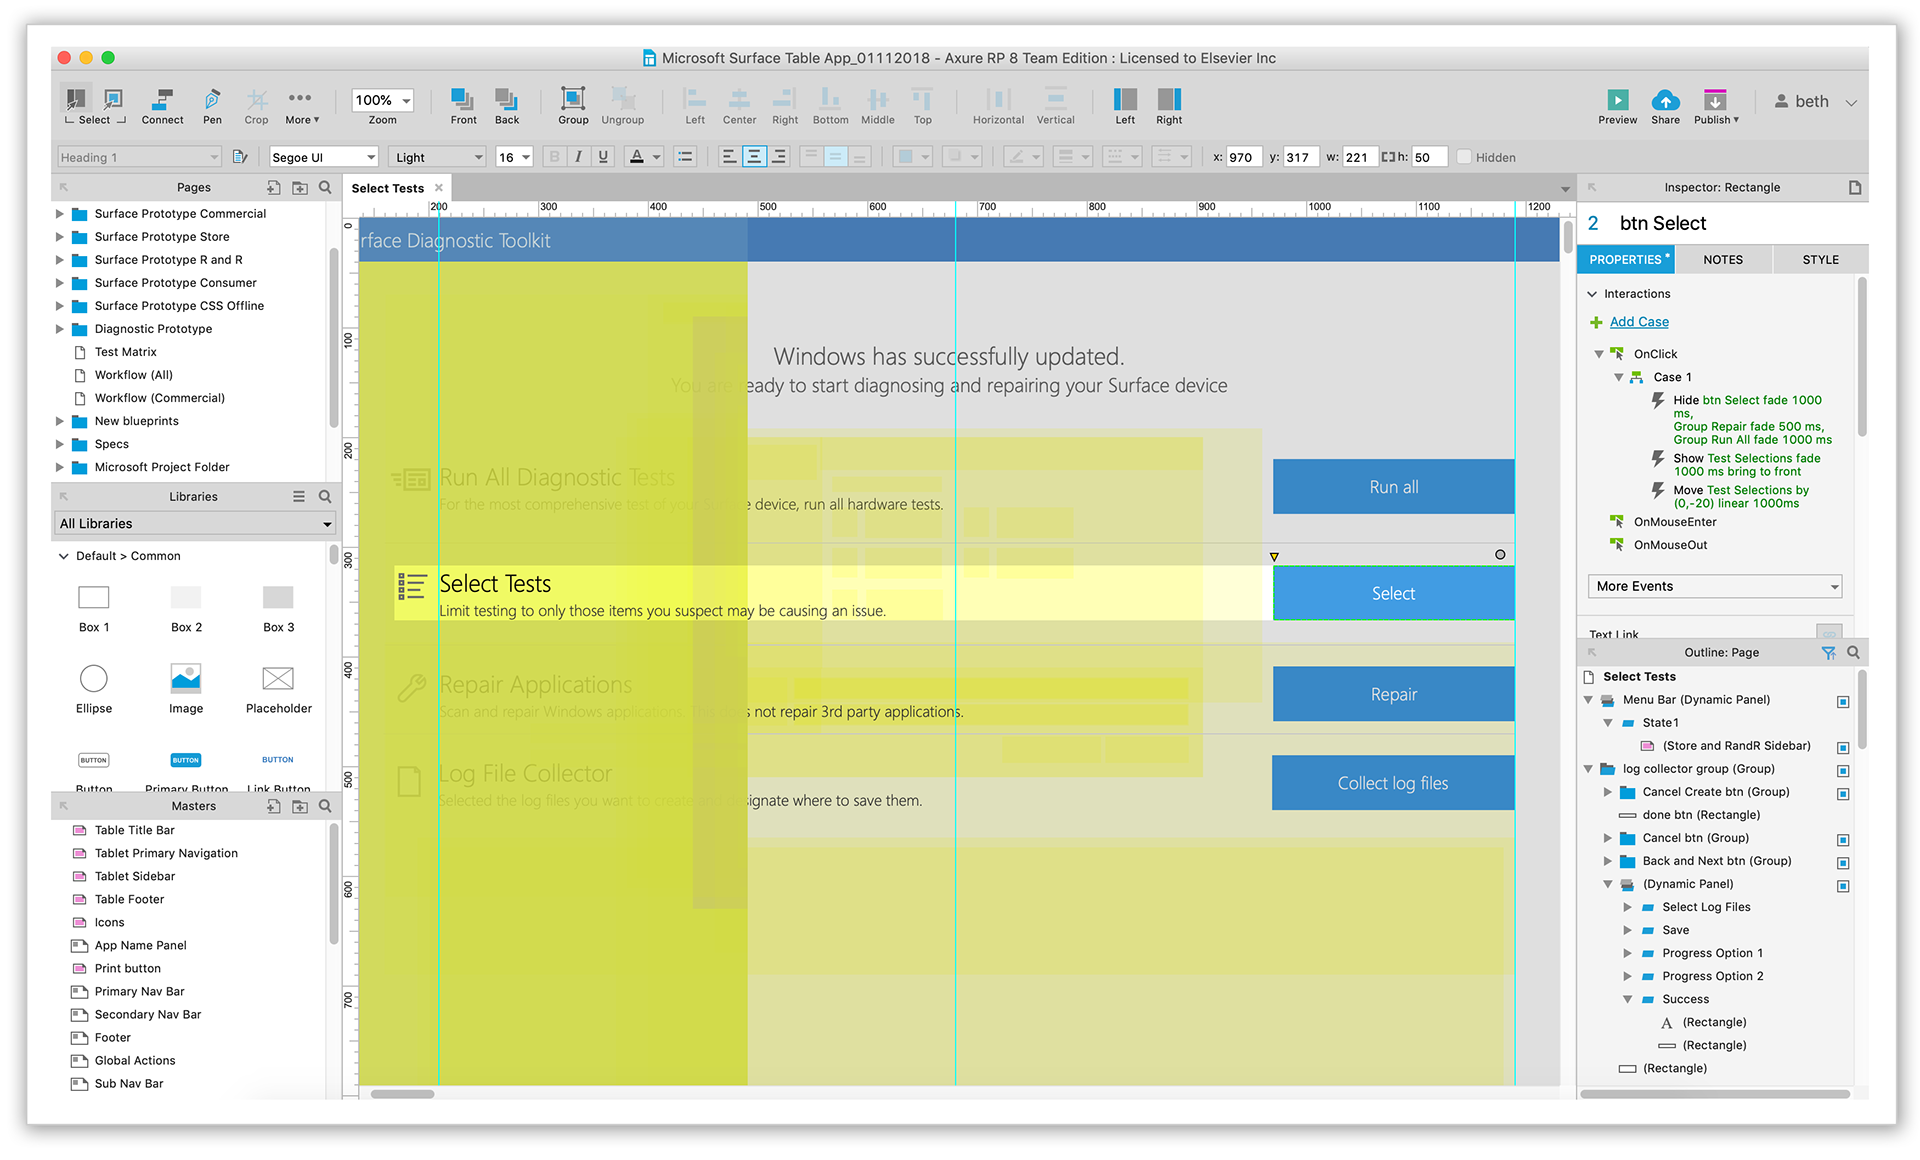
Task: Open the Segoe UI font dropdown
Action: pyautogui.click(x=324, y=157)
